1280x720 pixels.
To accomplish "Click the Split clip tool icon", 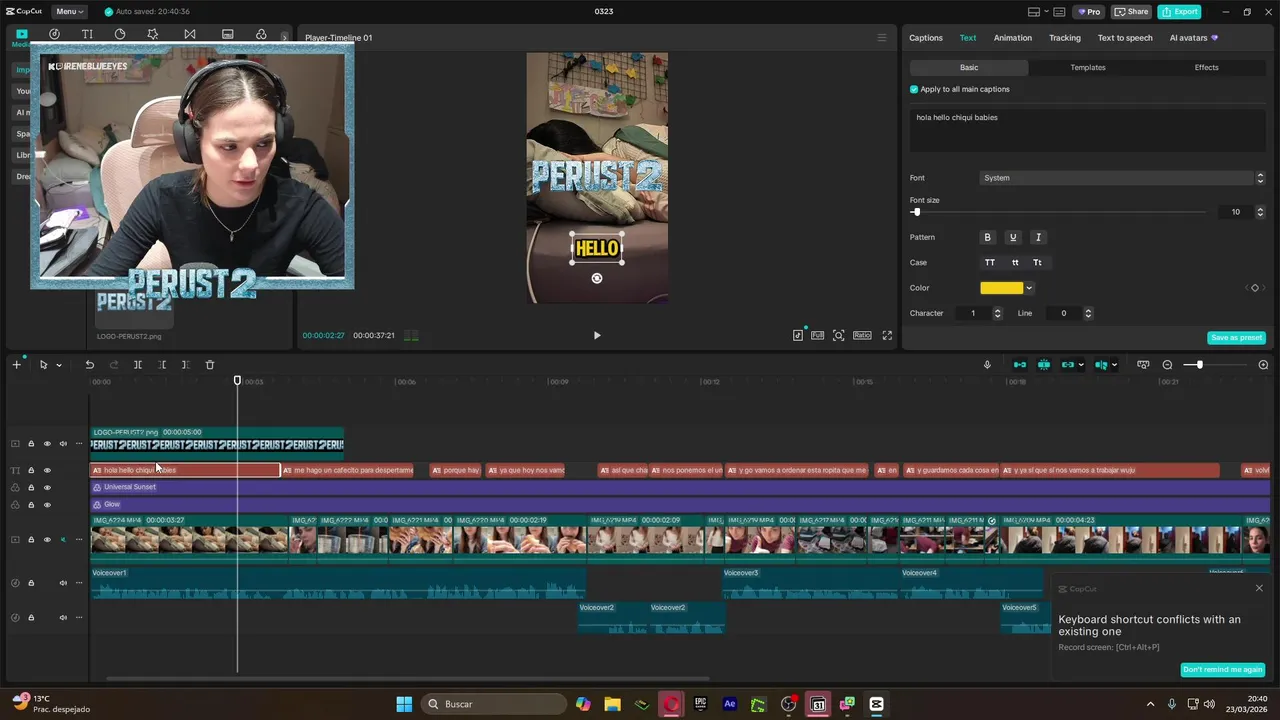I will (138, 365).
